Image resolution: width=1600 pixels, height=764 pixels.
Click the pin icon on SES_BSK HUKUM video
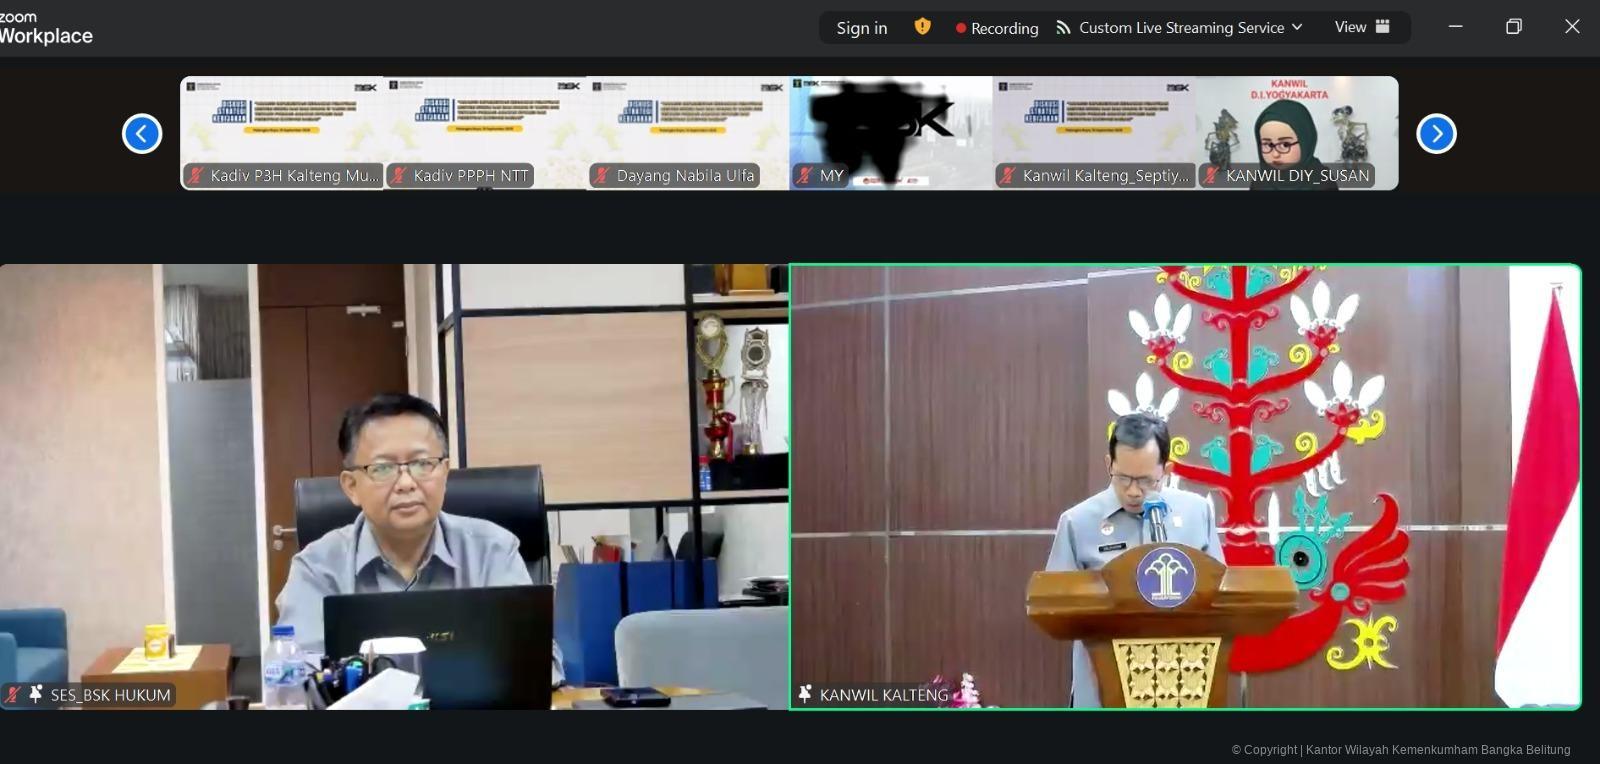click(36, 694)
